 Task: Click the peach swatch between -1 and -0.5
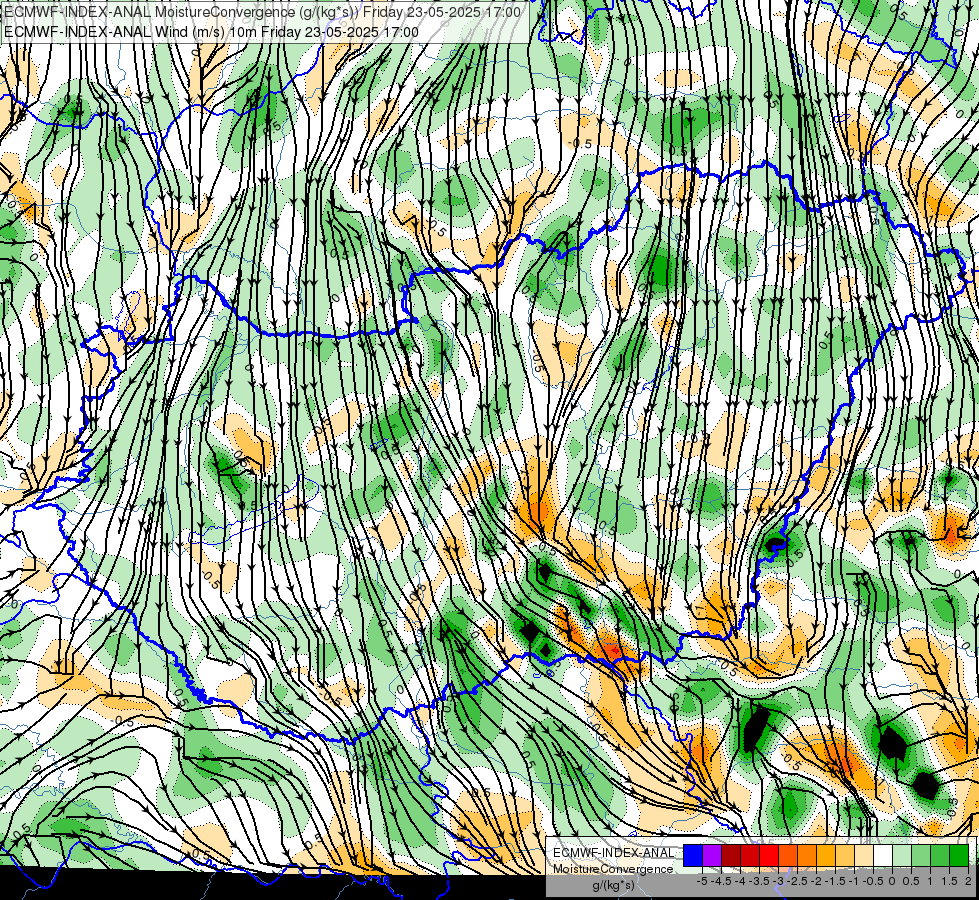[x=864, y=856]
